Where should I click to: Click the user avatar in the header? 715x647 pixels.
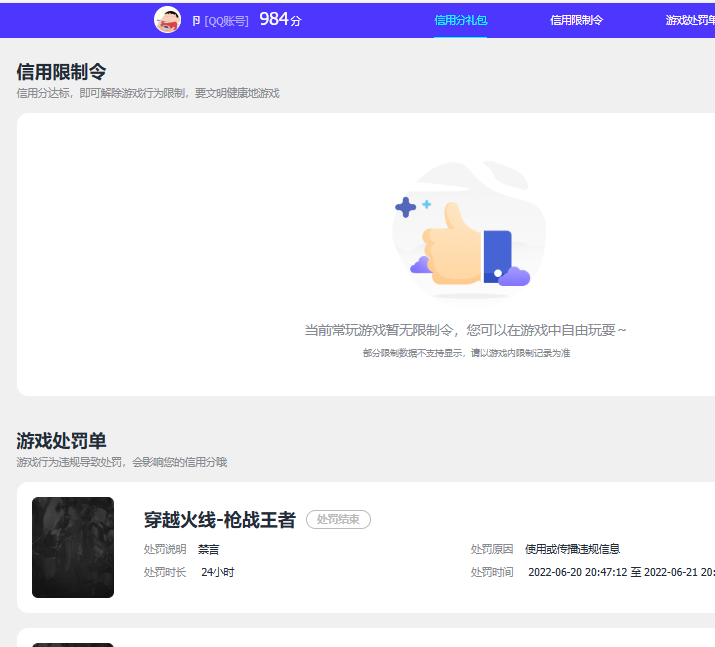coord(167,20)
